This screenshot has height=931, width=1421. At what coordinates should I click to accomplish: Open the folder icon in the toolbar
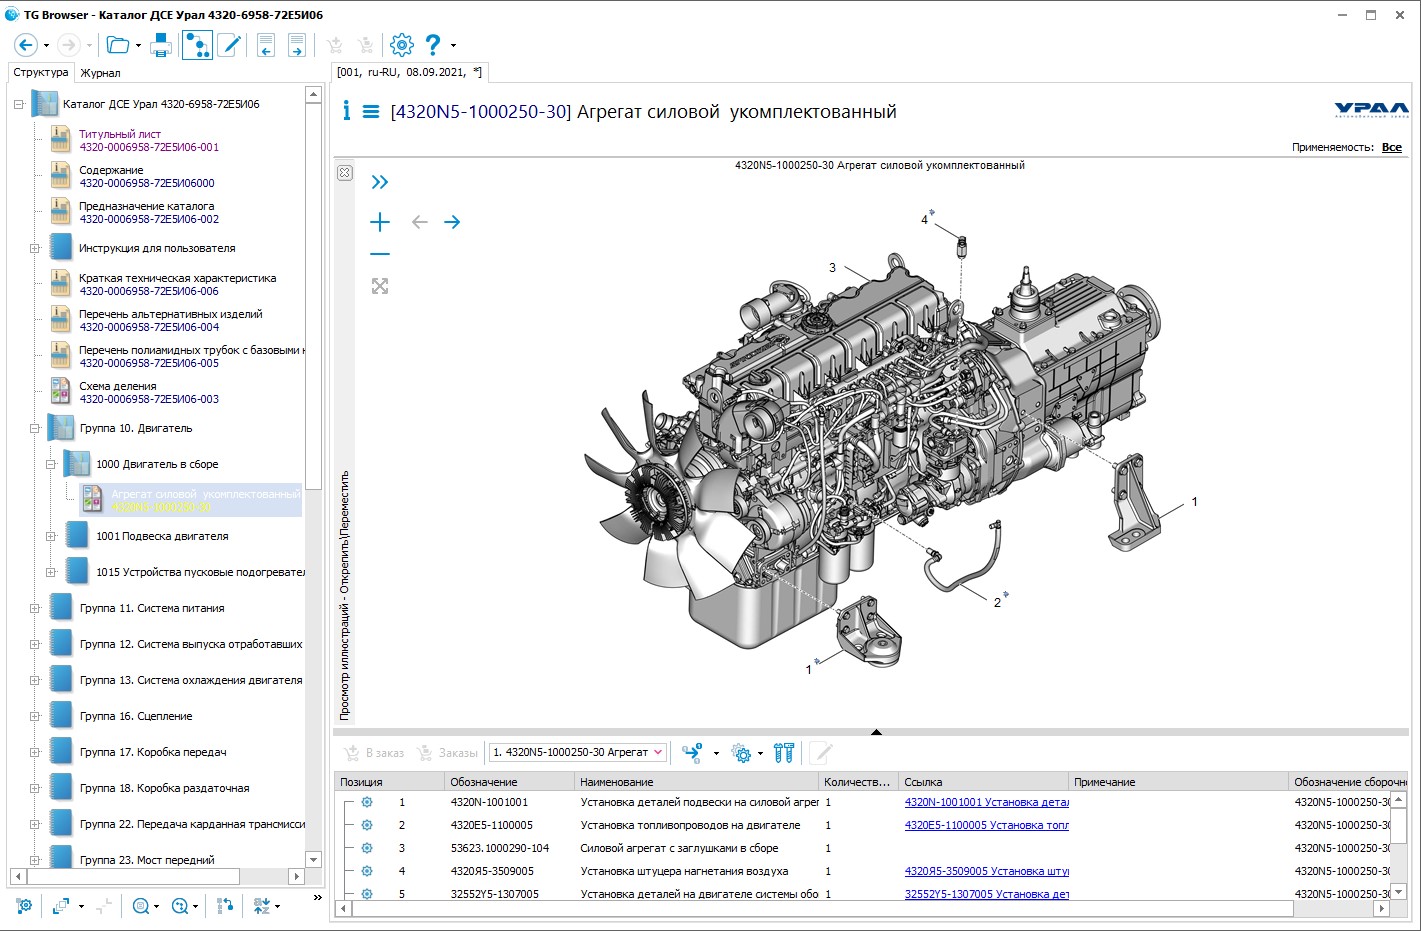tap(117, 45)
